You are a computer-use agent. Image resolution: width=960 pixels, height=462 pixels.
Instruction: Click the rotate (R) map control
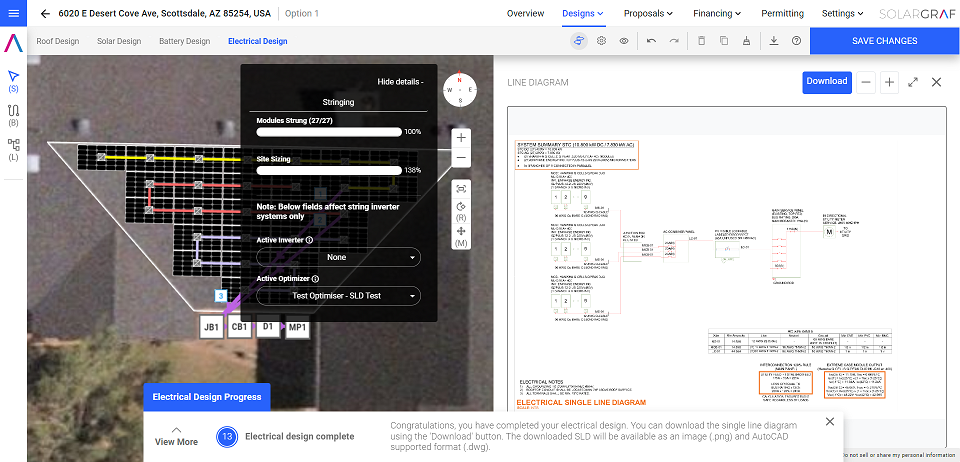coord(461,208)
